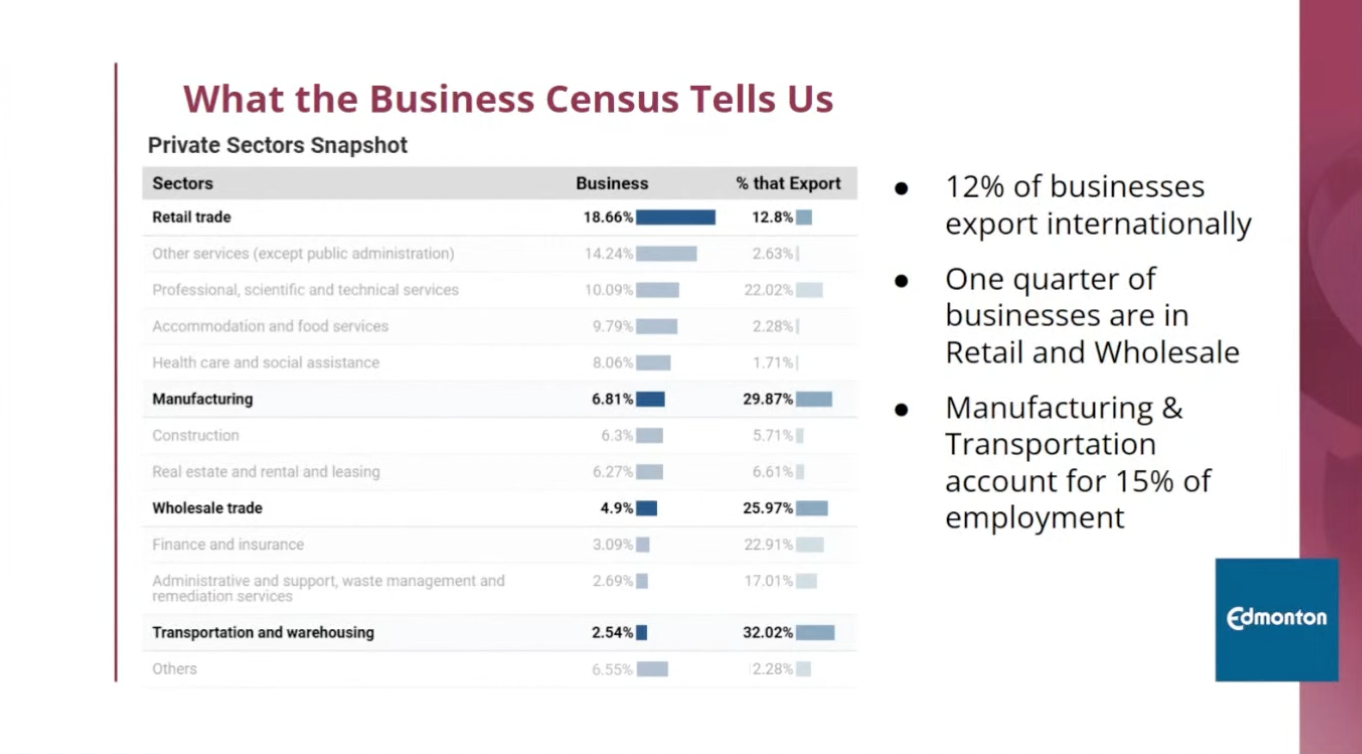The height and width of the screenshot is (754, 1362).
Task: Click the Transportation and warehousing row label
Action: pos(263,633)
